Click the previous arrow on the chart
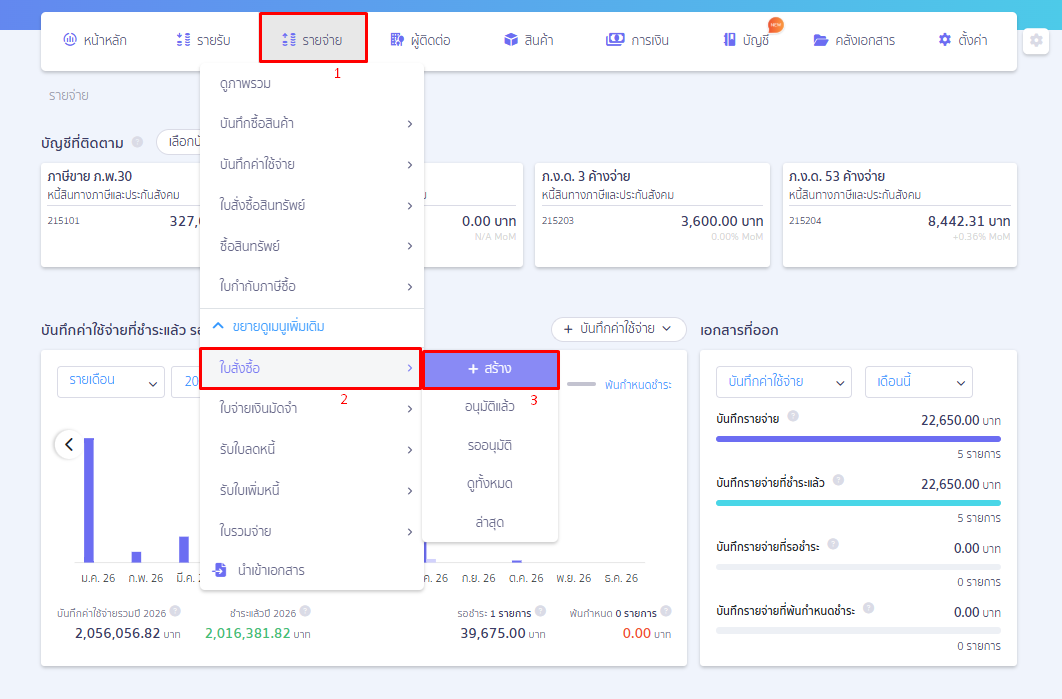Image resolution: width=1062 pixels, height=699 pixels. click(x=68, y=444)
